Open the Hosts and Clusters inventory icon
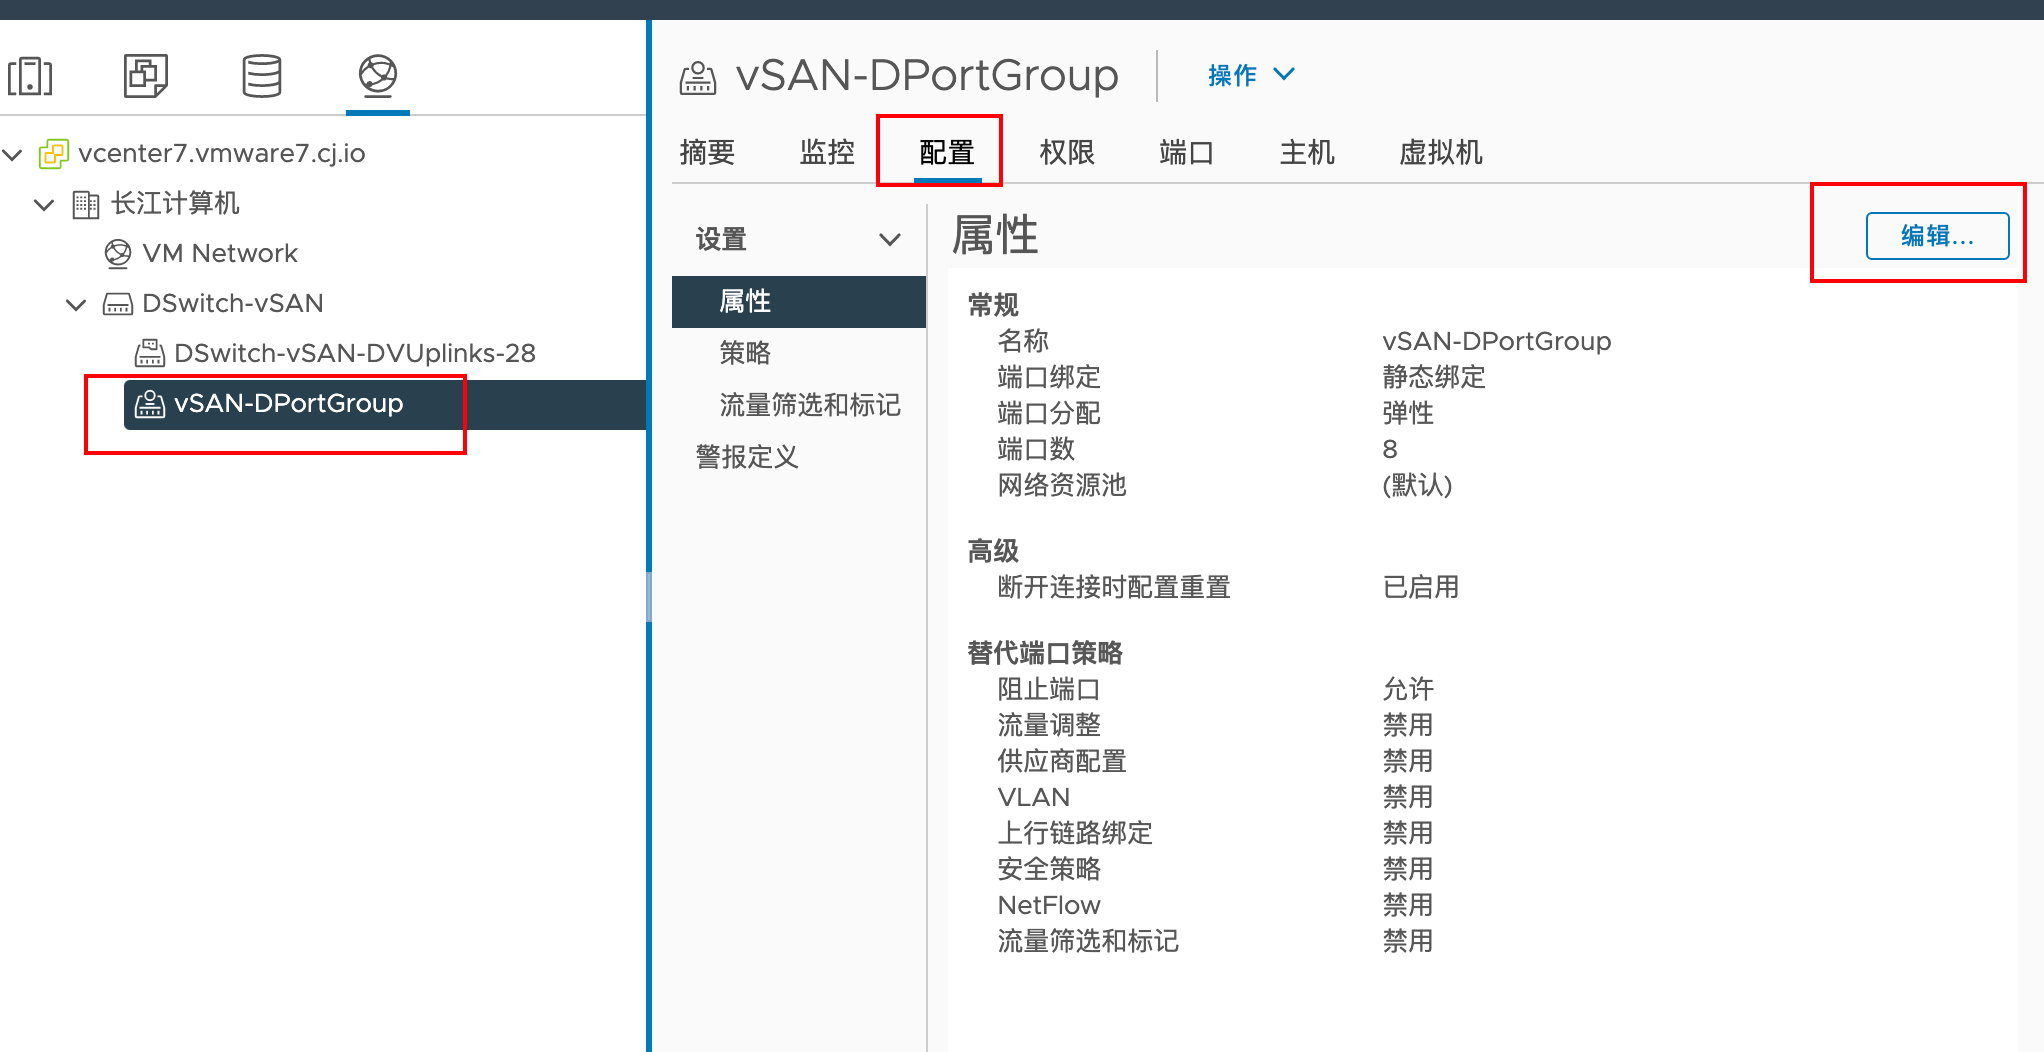Screen dimensions: 2044x1052 coord(30,76)
